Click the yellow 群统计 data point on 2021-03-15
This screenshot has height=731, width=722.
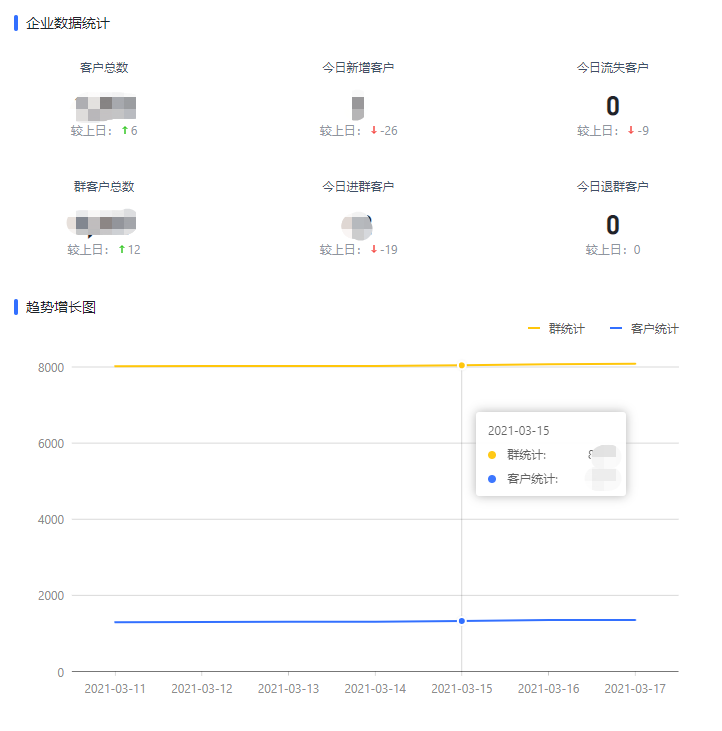[461, 366]
